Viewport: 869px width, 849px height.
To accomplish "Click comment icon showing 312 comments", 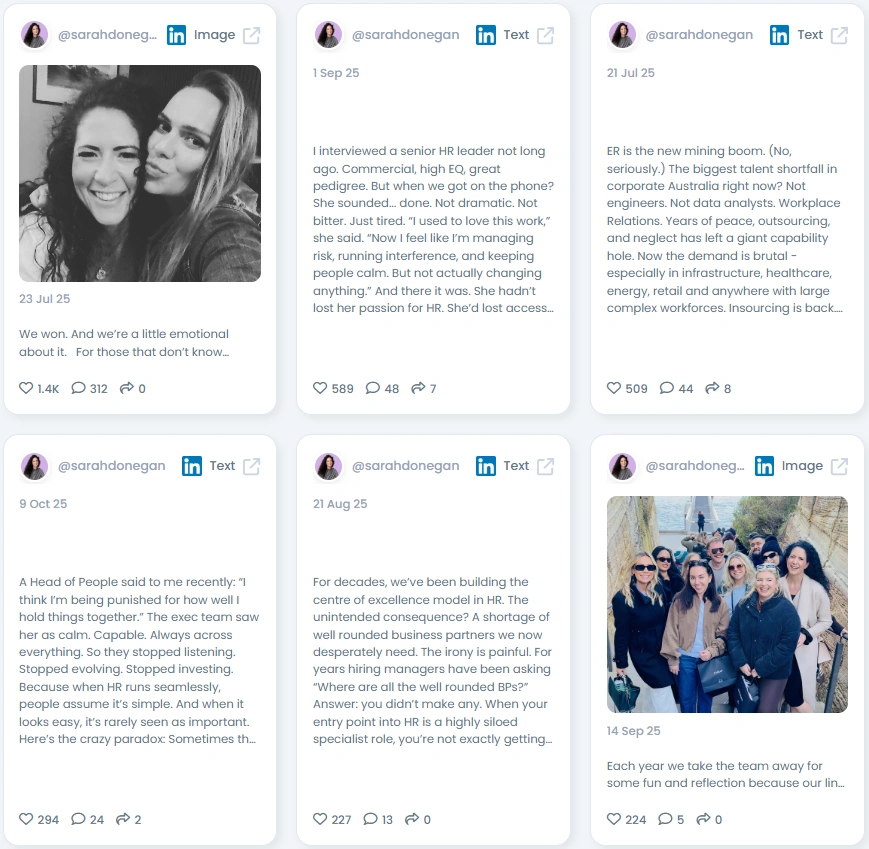I will (x=78, y=388).
